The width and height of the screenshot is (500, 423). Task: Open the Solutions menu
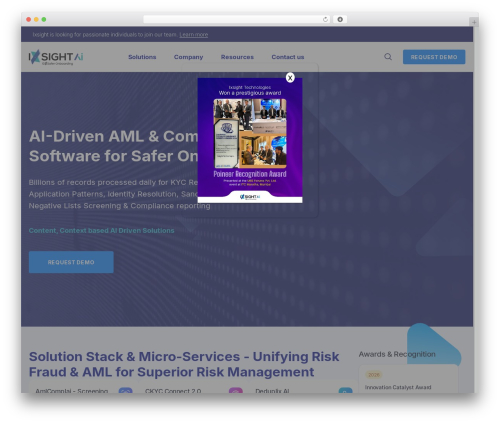[142, 57]
